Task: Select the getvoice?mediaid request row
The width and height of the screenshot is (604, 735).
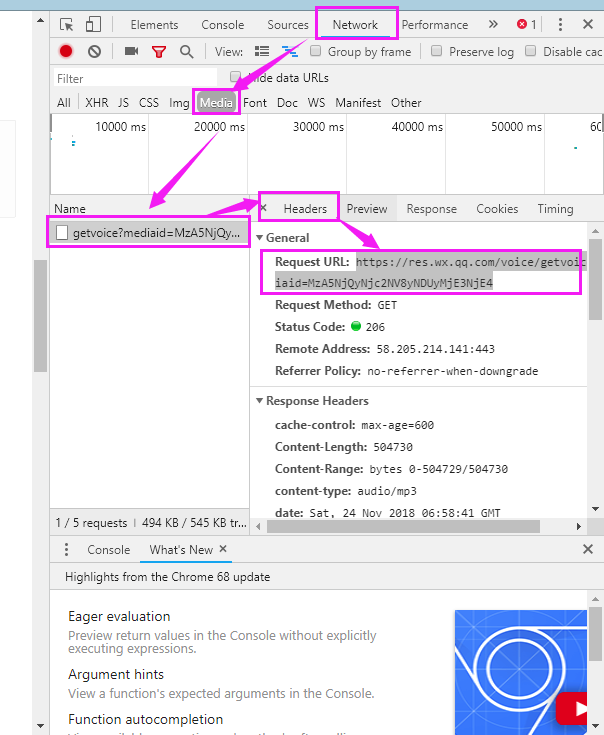Action: click(149, 232)
